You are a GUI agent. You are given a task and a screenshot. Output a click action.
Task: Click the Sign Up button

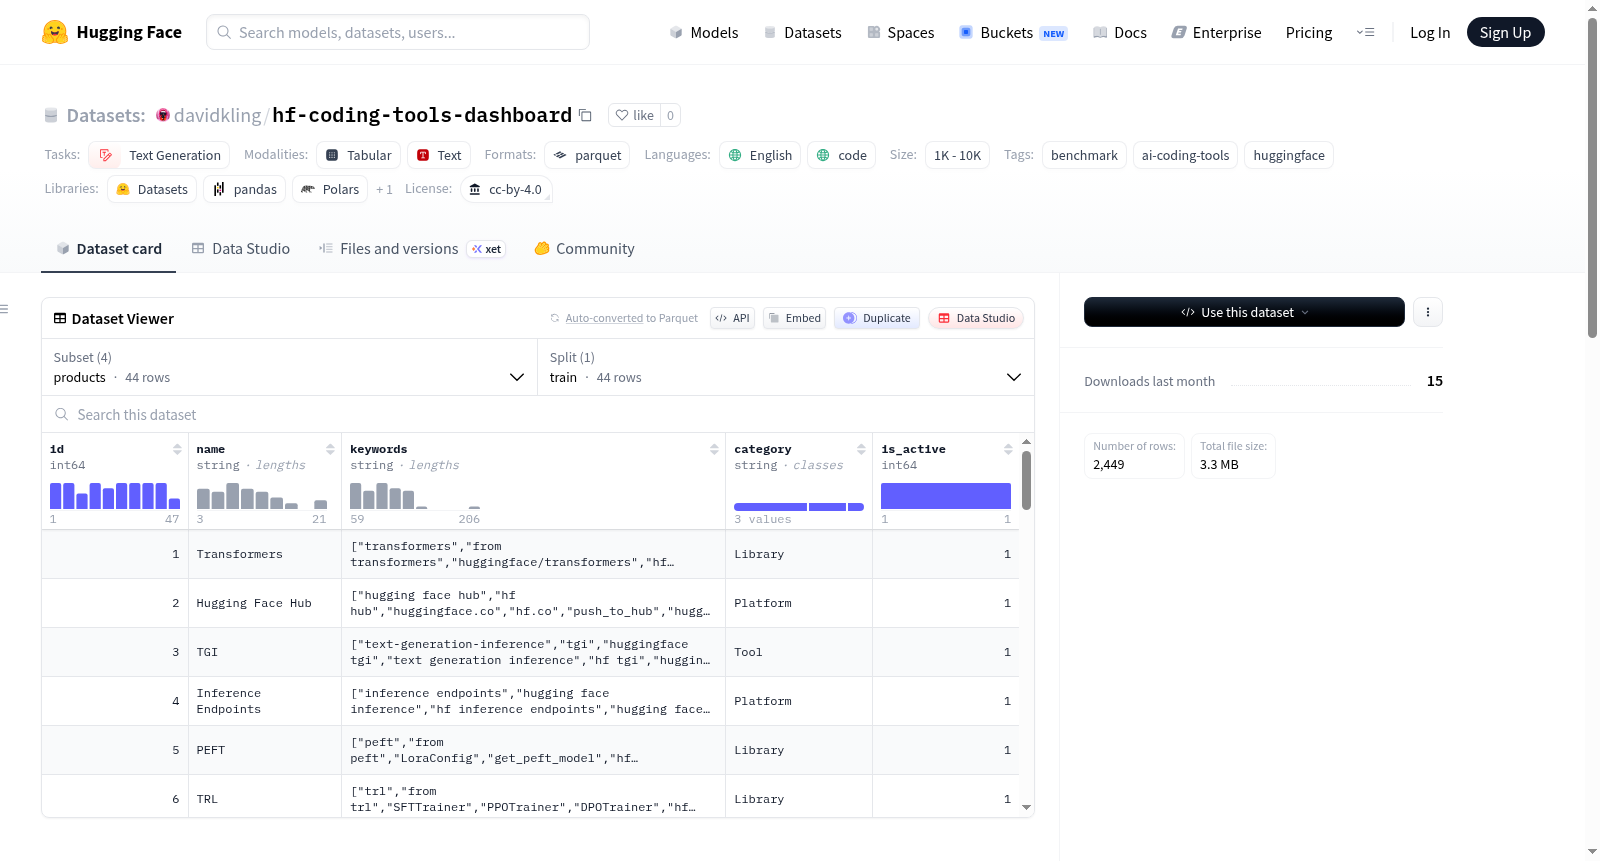1505,32
